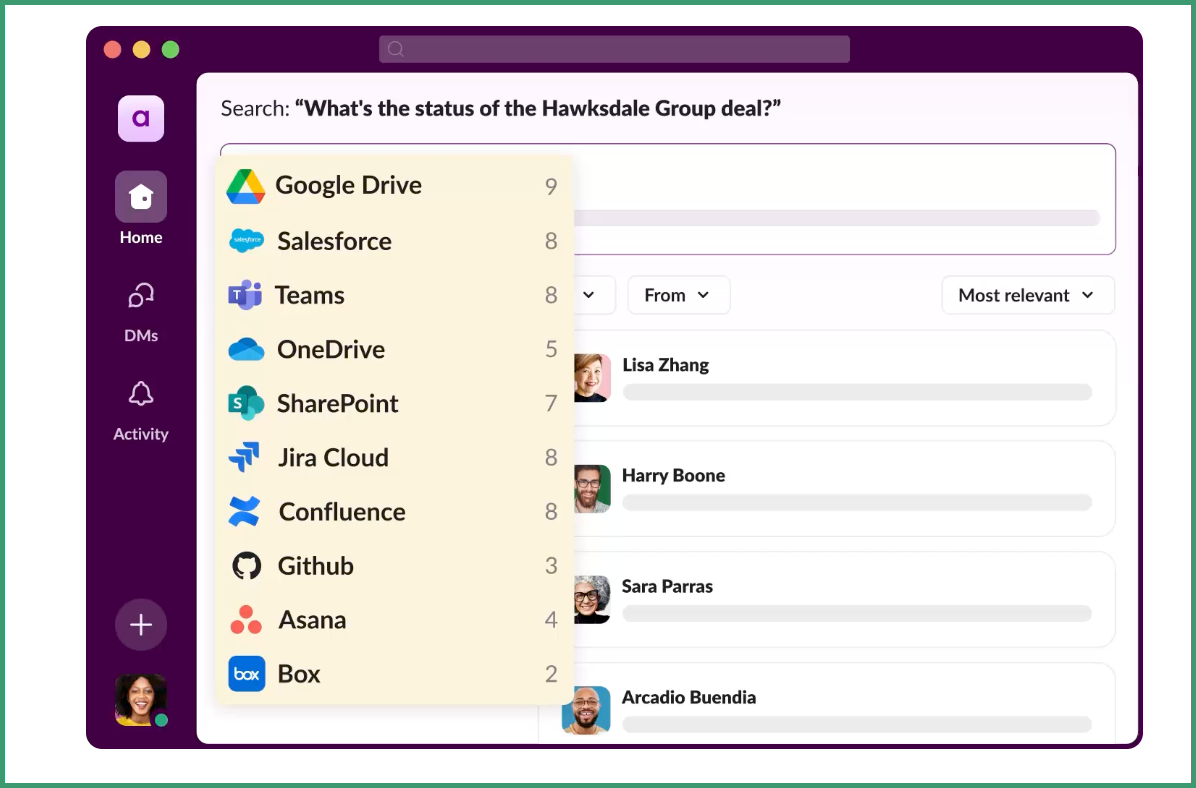Viewport: 1196px width, 788px height.
Task: Click the Lisa Zhang name
Action: [x=665, y=365]
